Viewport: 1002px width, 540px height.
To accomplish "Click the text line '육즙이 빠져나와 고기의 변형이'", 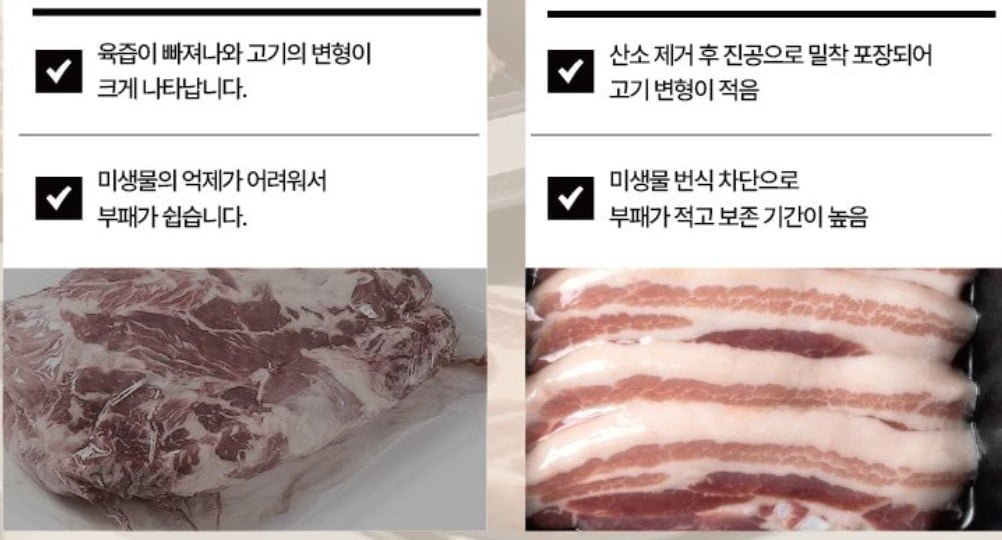I will pyautogui.click(x=234, y=54).
